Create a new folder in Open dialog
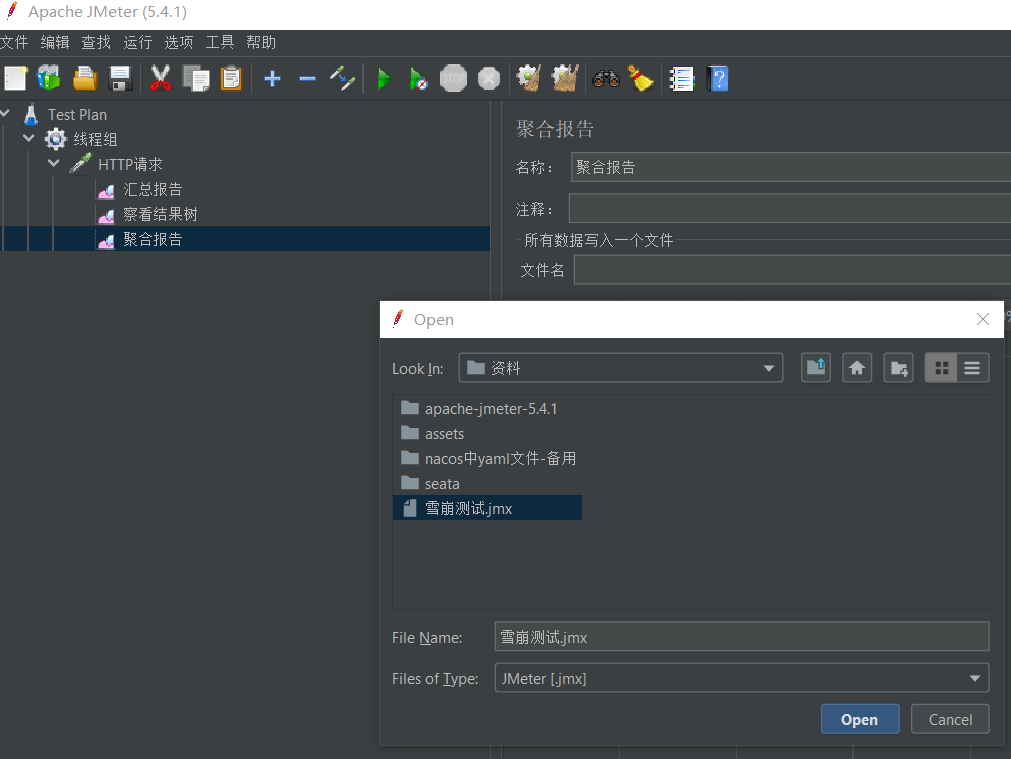The image size is (1011, 759). point(898,368)
